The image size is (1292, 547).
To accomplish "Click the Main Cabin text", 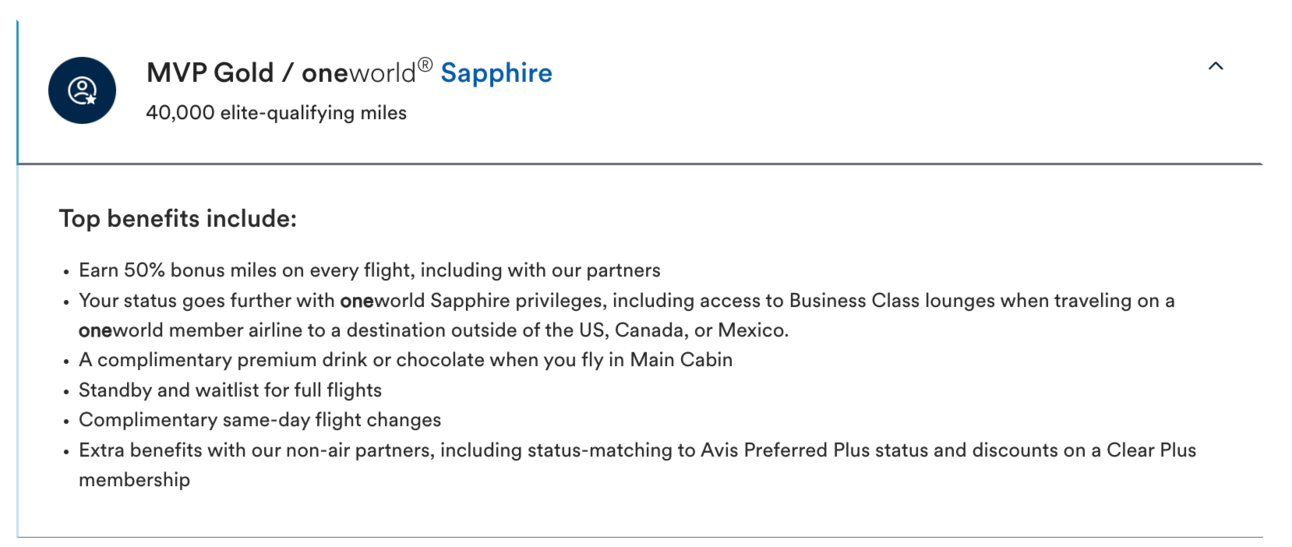I will (x=680, y=360).
